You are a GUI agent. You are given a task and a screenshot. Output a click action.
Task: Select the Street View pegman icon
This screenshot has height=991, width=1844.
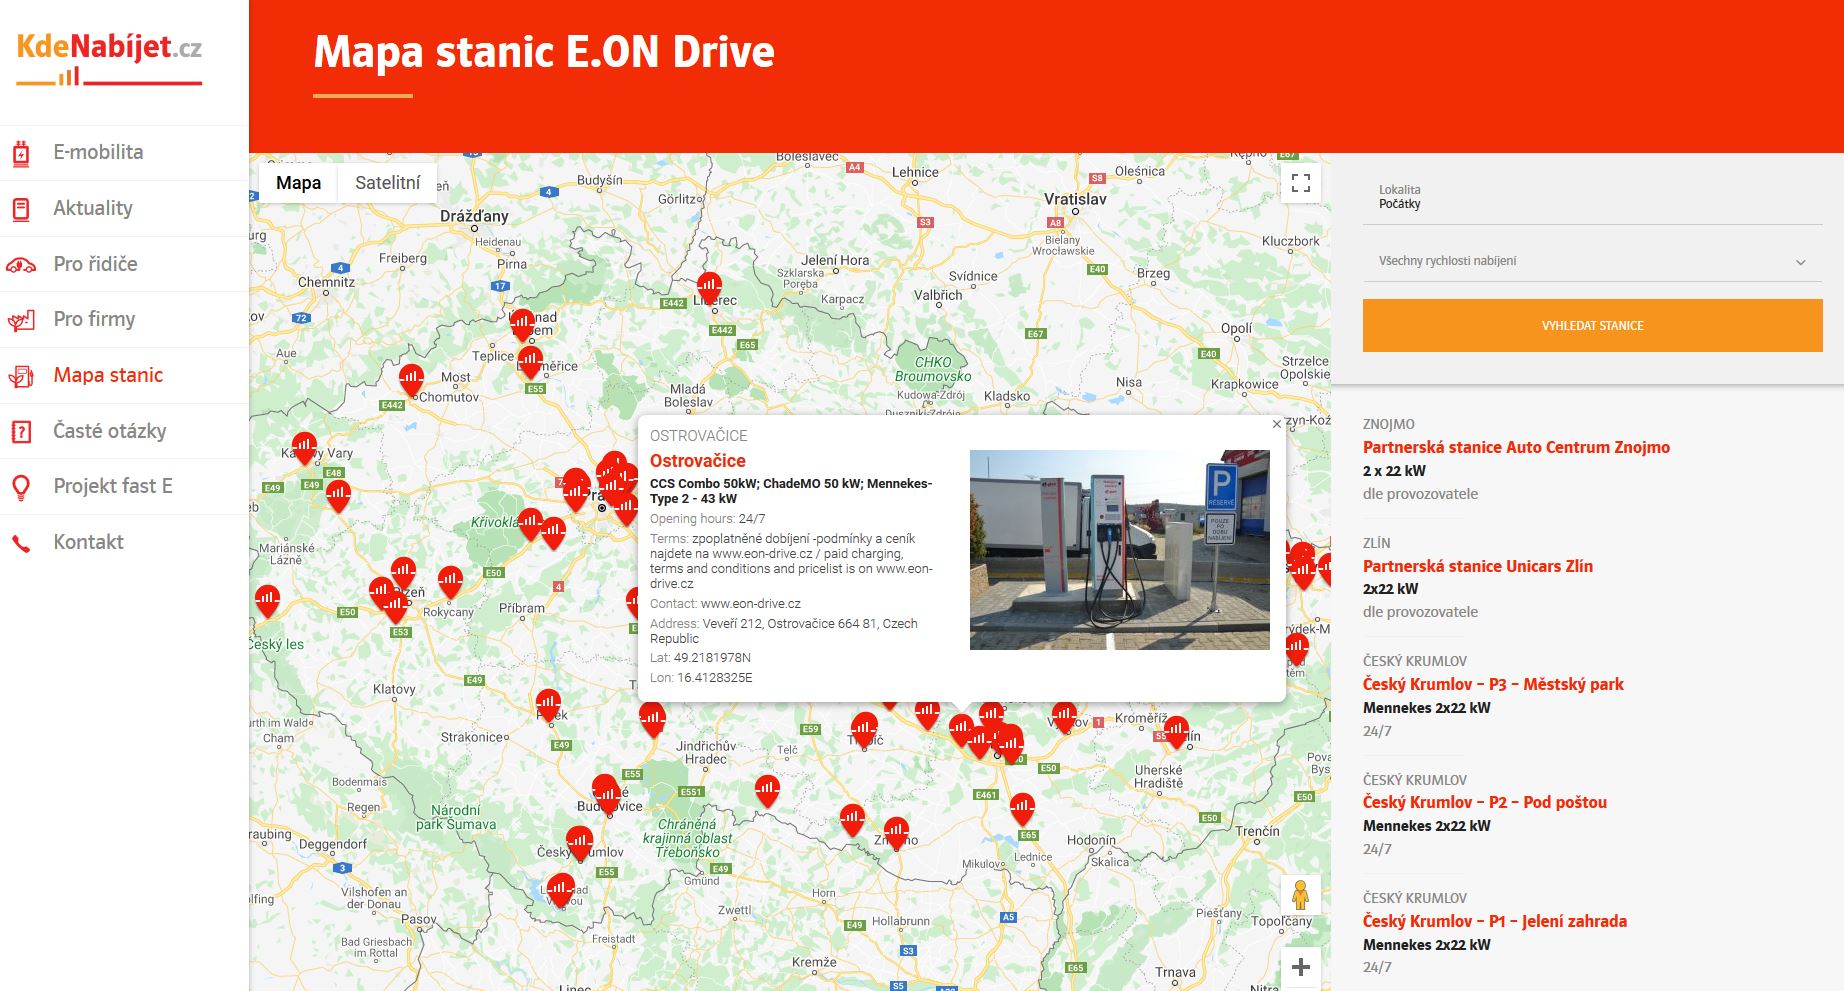(x=1300, y=893)
